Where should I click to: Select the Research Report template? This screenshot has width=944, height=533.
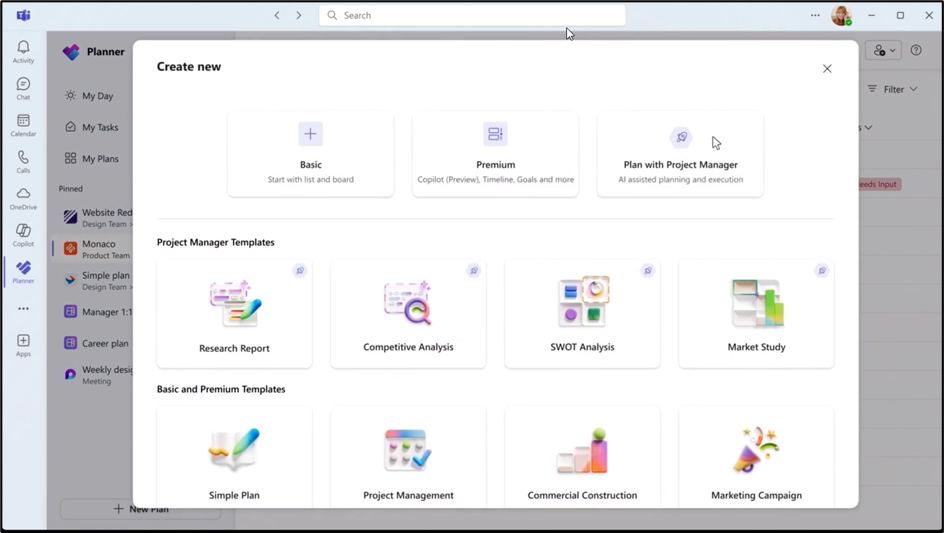(234, 314)
